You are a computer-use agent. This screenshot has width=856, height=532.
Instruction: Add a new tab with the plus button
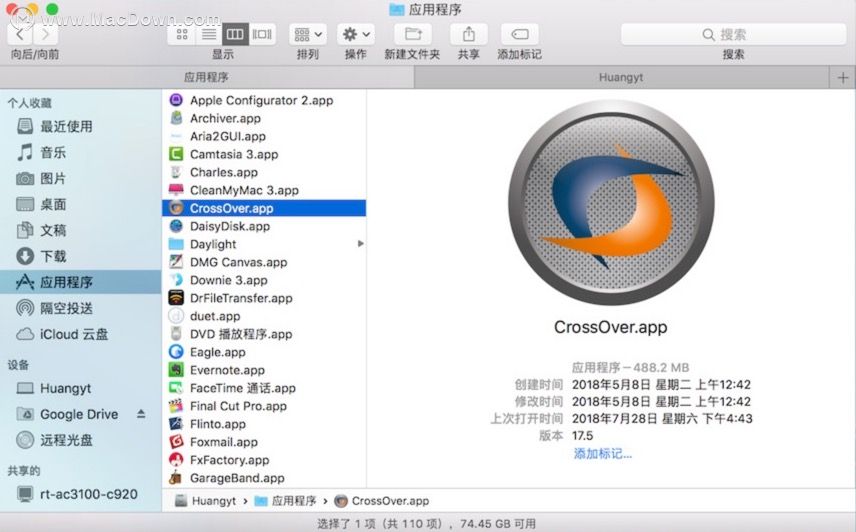tap(842, 78)
